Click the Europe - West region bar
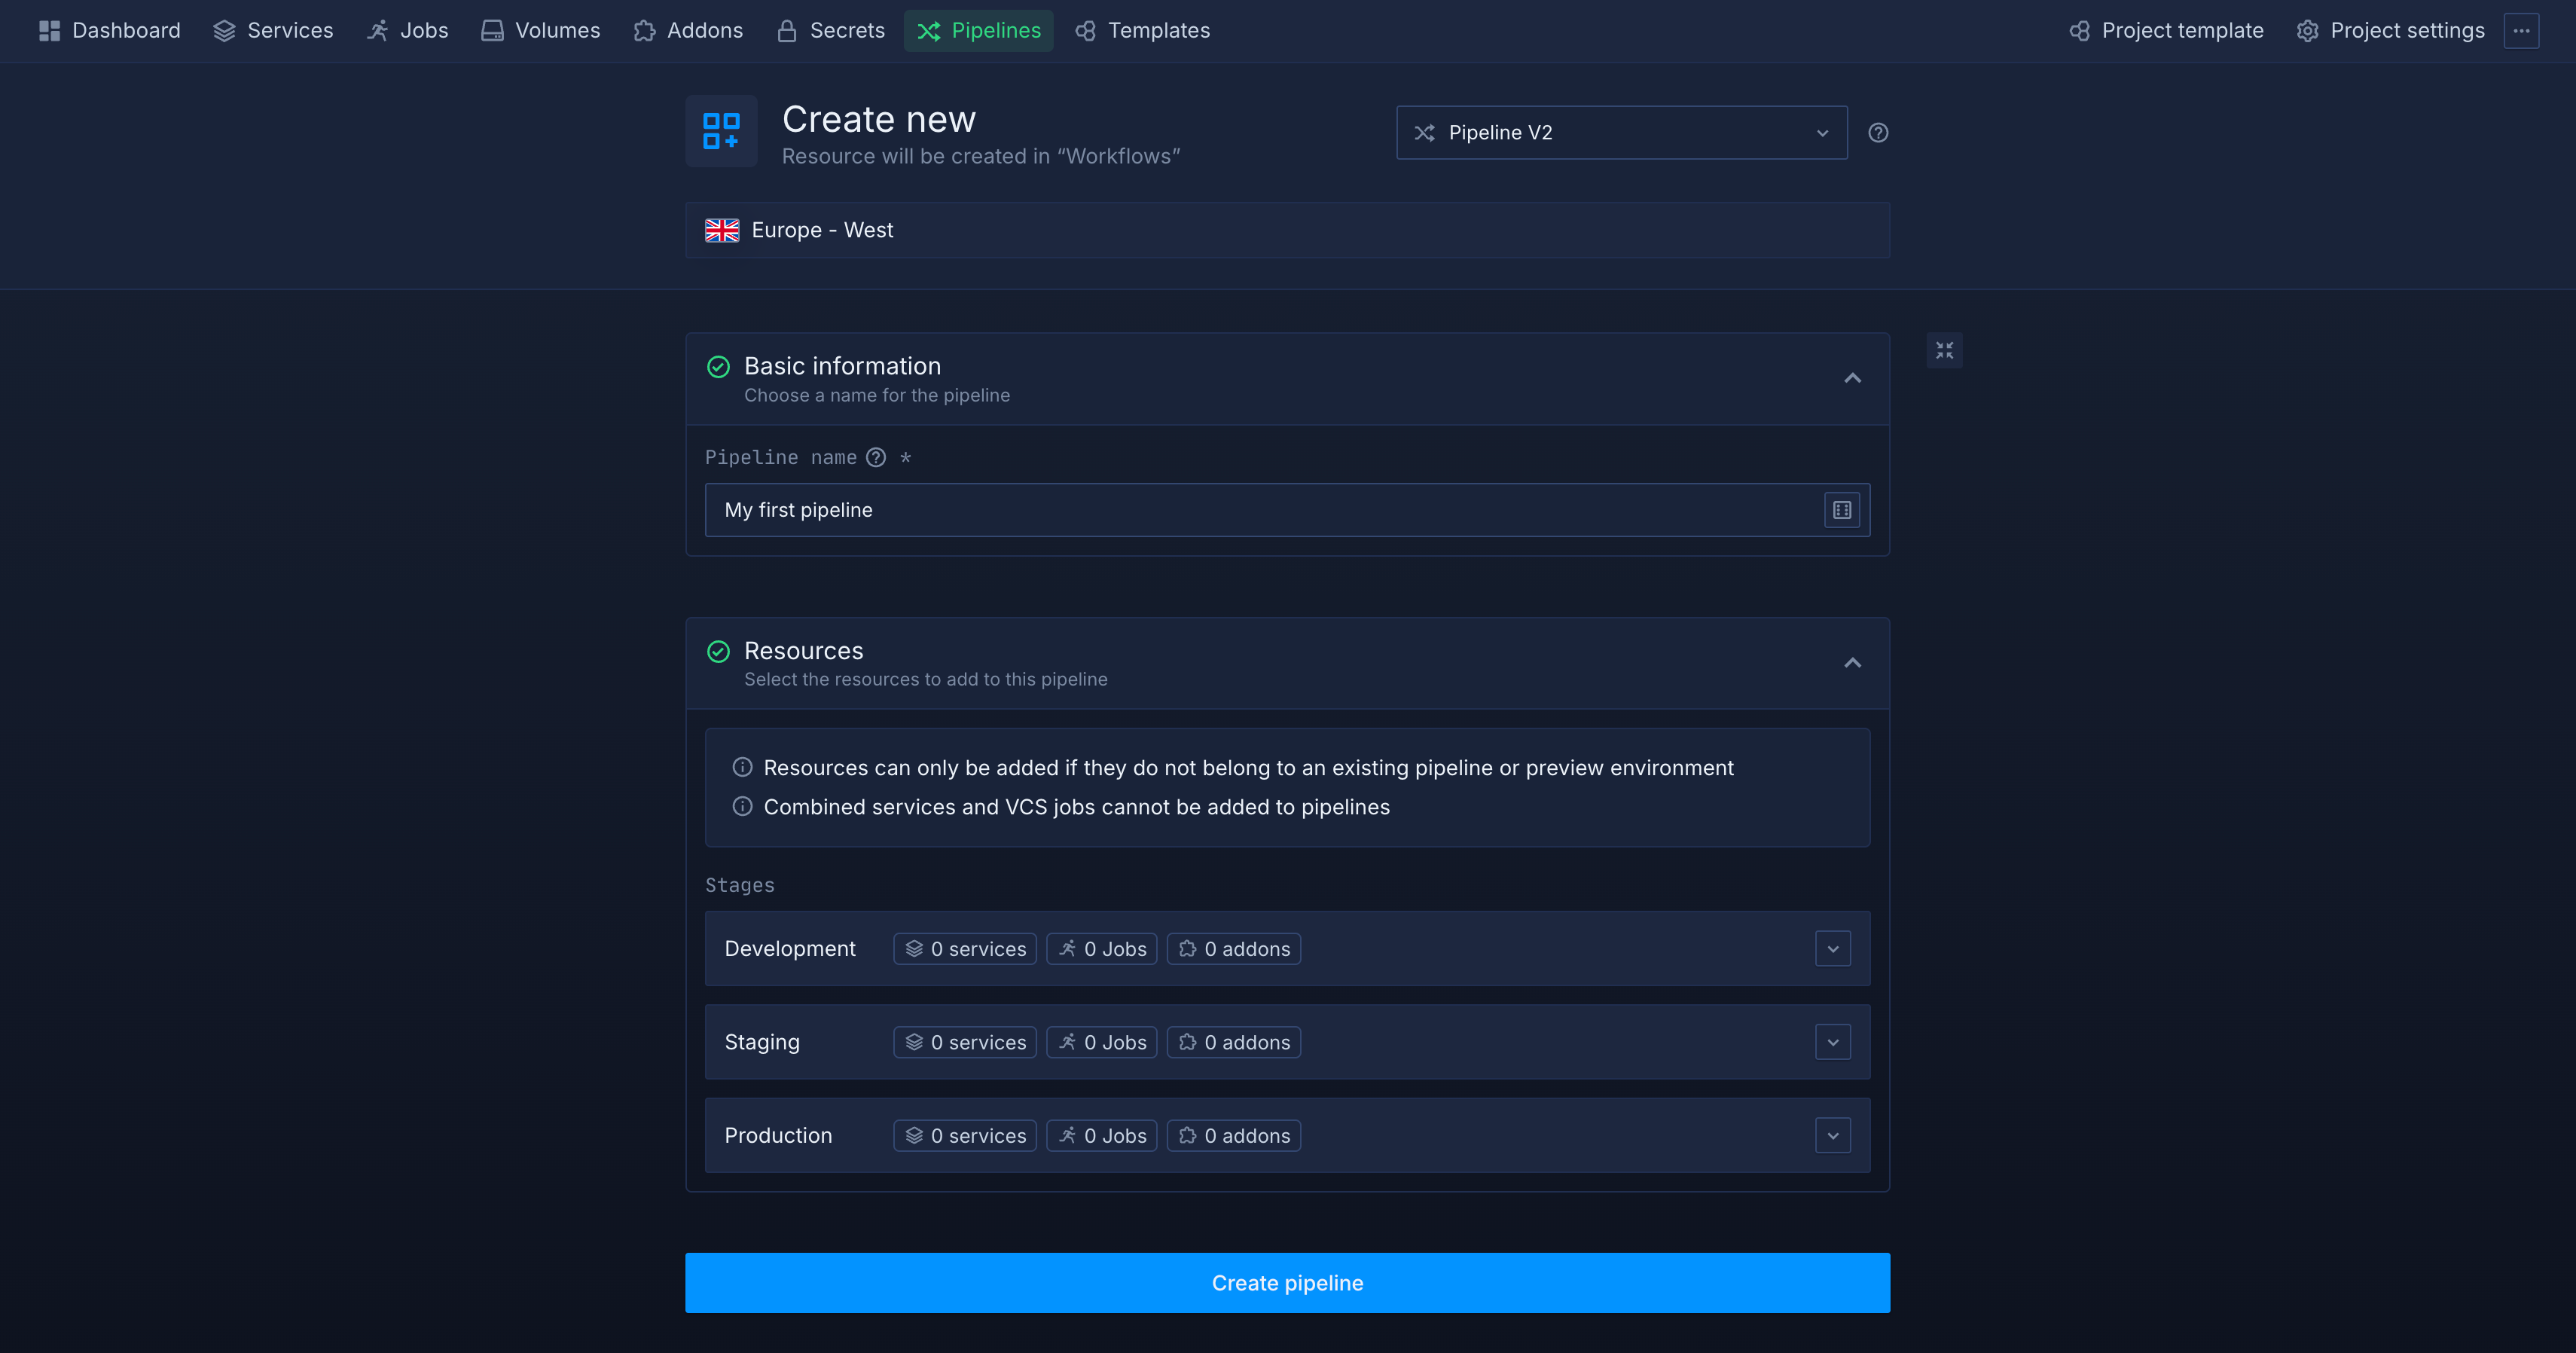Image resolution: width=2576 pixels, height=1353 pixels. (x=1287, y=230)
